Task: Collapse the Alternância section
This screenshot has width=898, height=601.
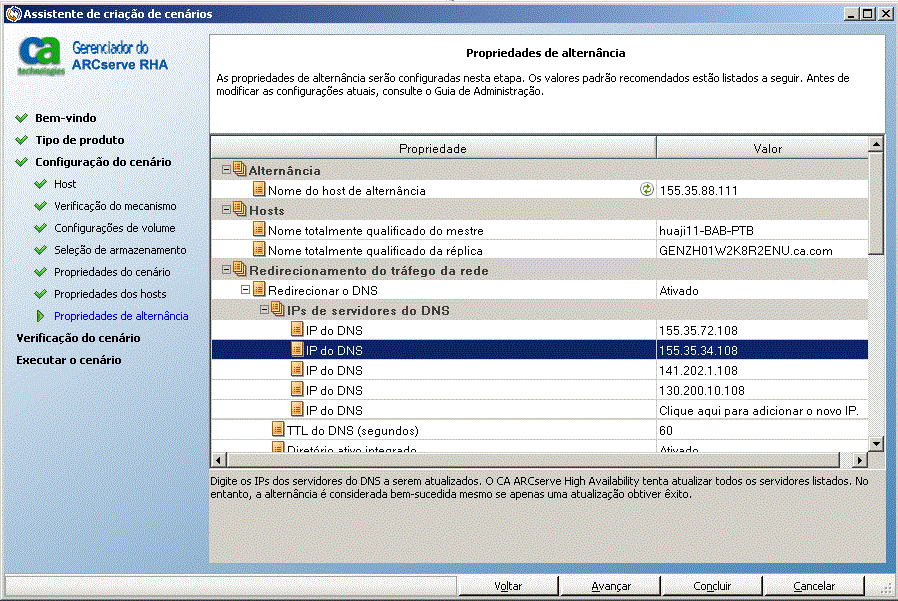Action: [226, 170]
